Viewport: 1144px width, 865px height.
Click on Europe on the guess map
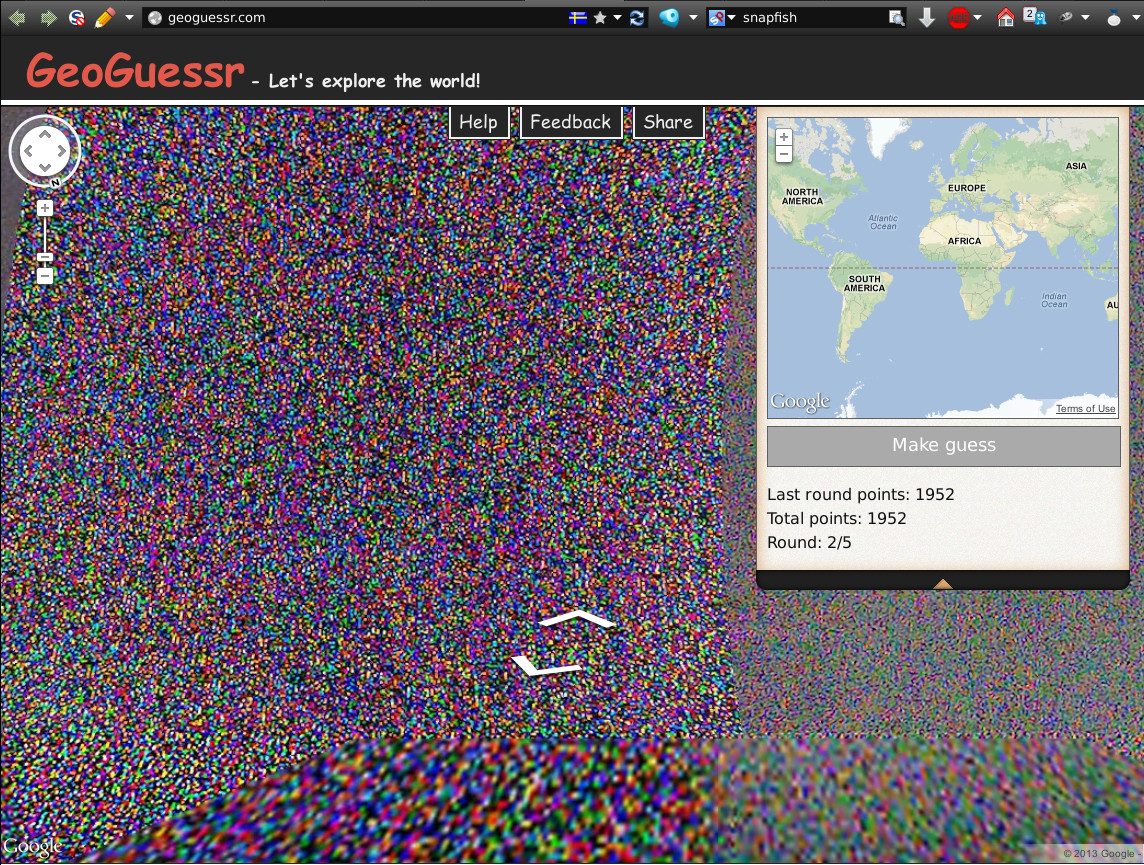[967, 188]
